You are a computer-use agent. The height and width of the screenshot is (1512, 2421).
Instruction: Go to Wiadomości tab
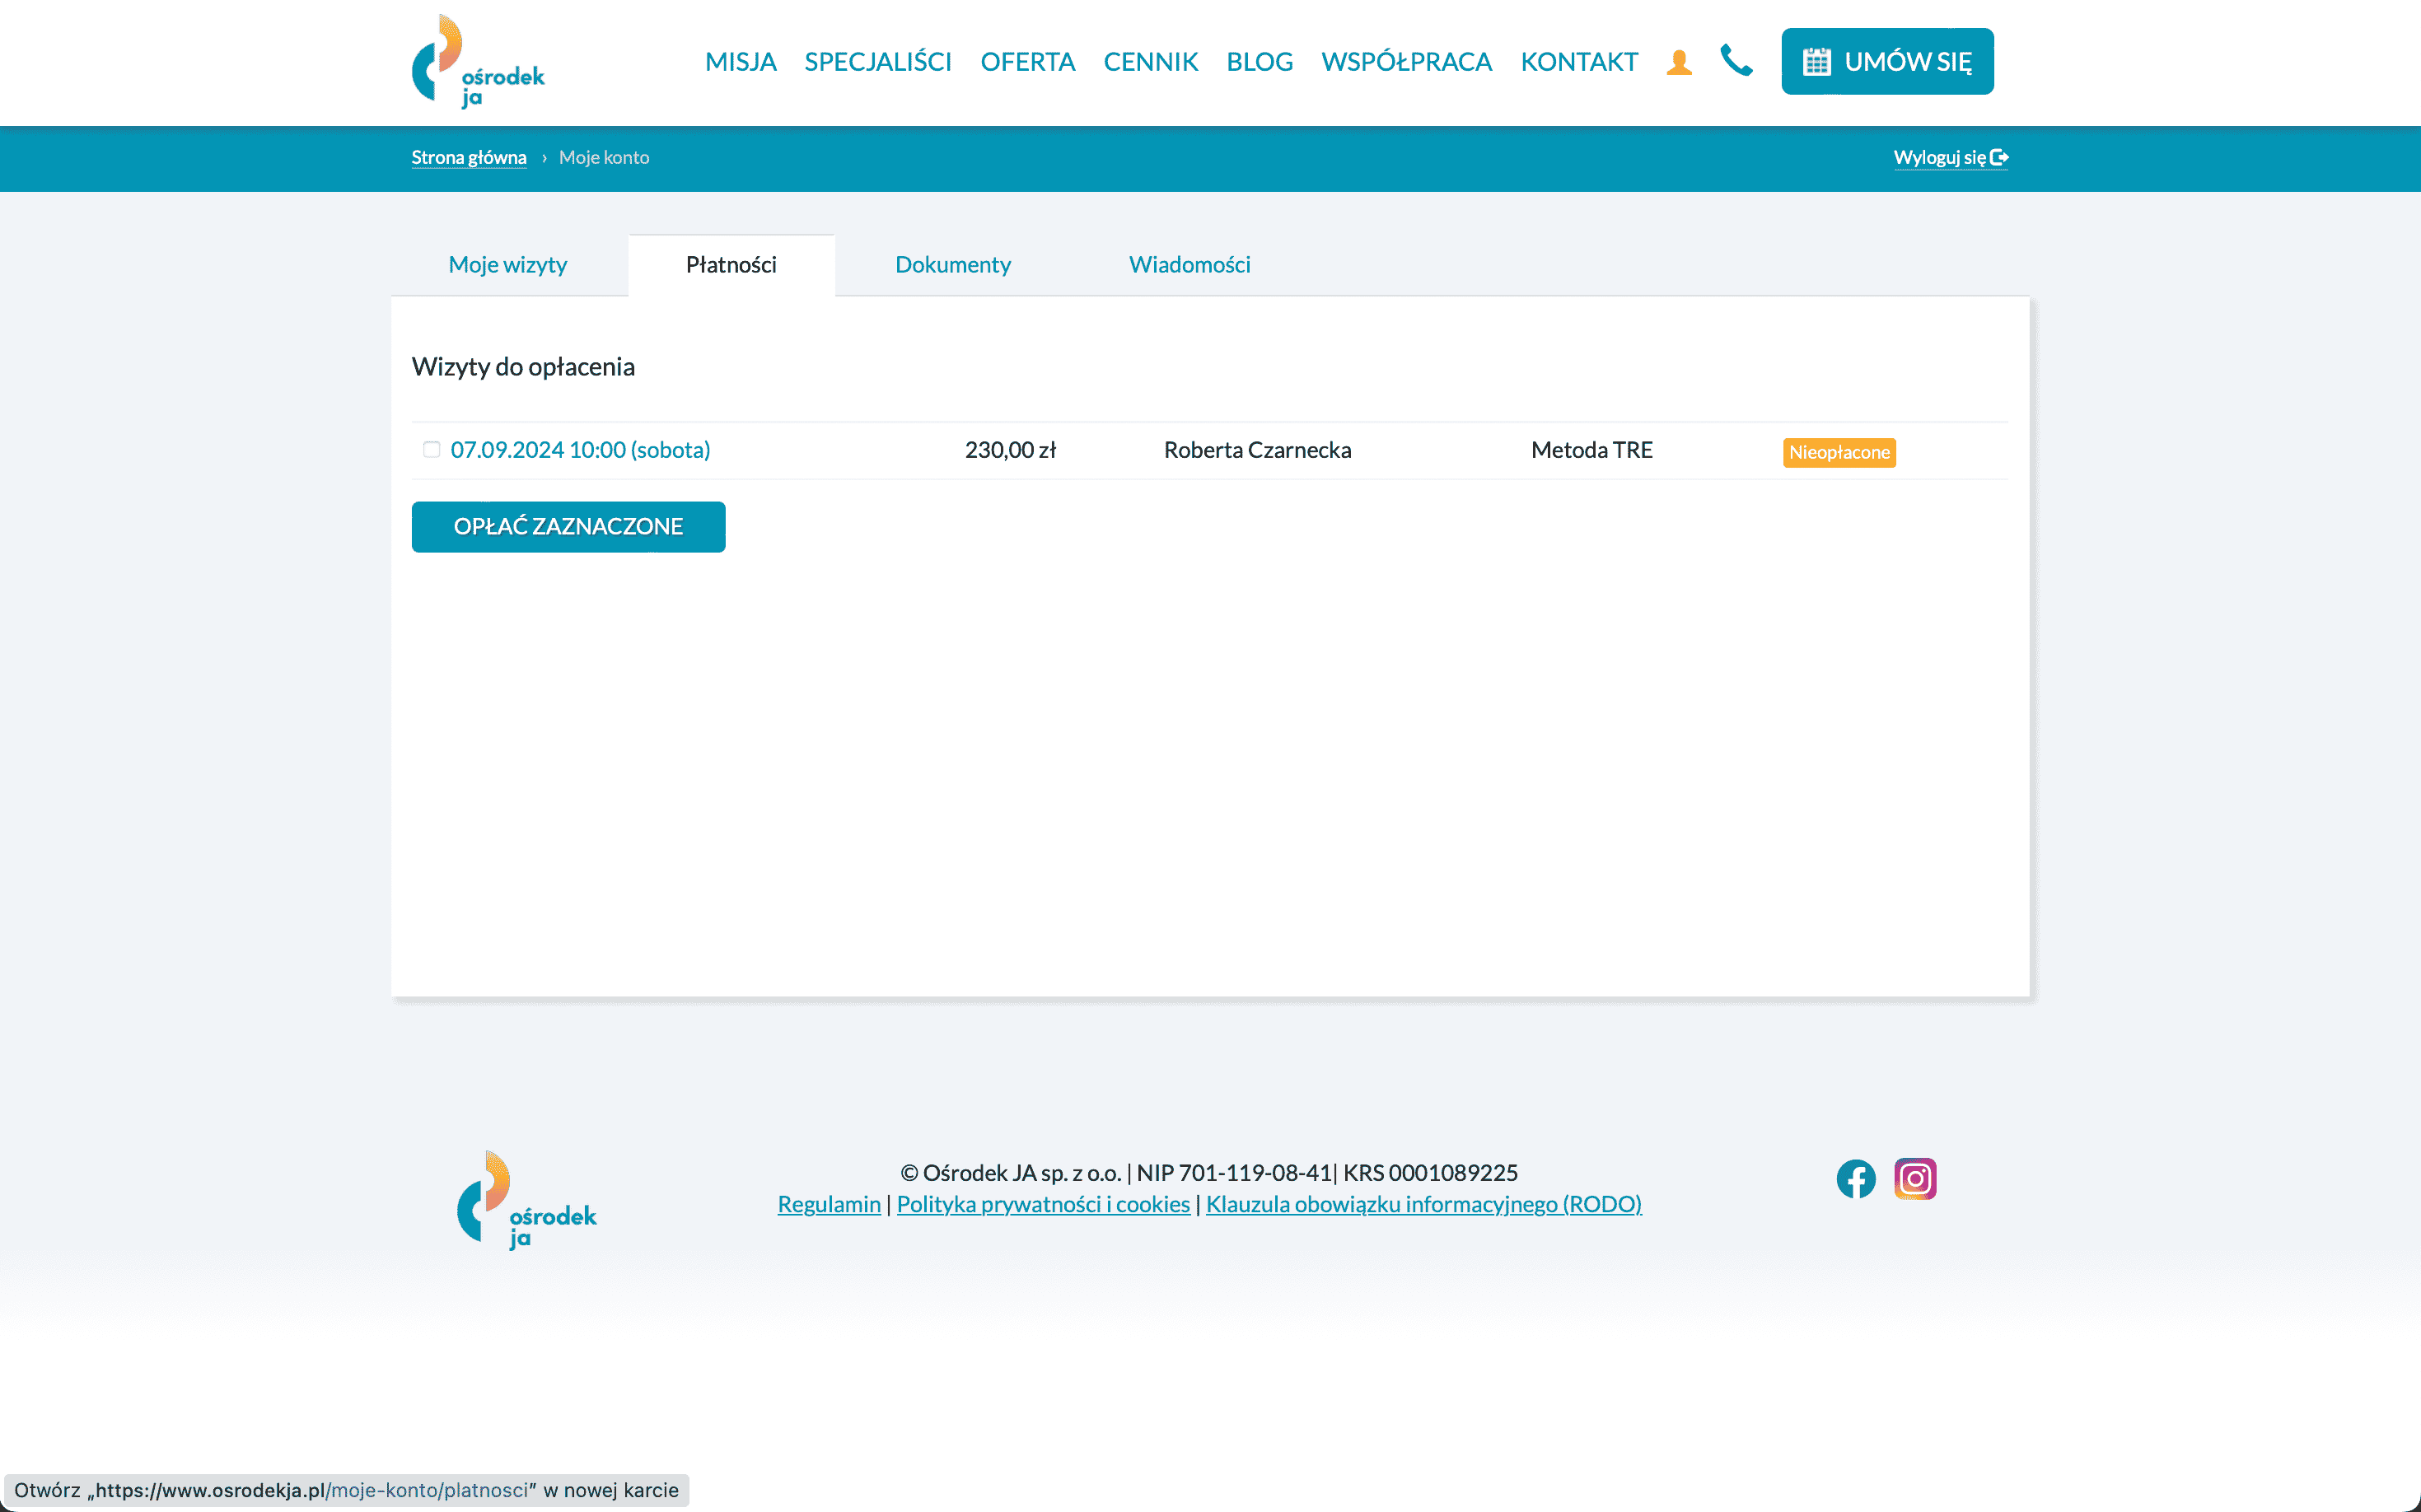1189,265
